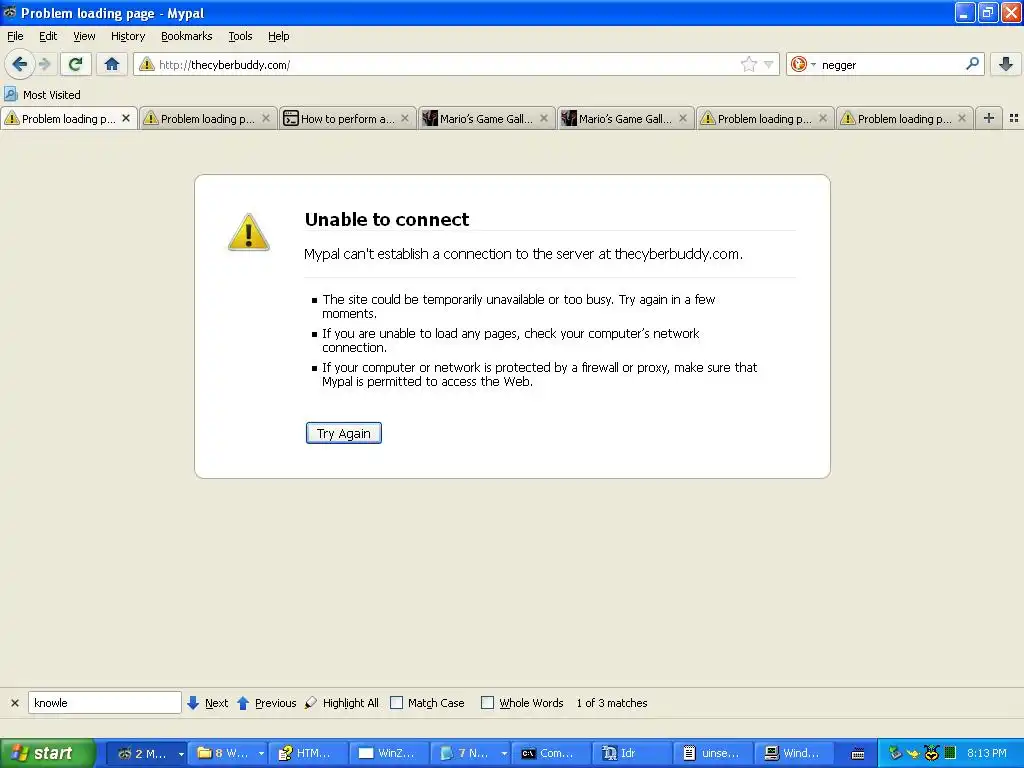
Task: Open the Downloads arrow button
Action: (x=1006, y=64)
